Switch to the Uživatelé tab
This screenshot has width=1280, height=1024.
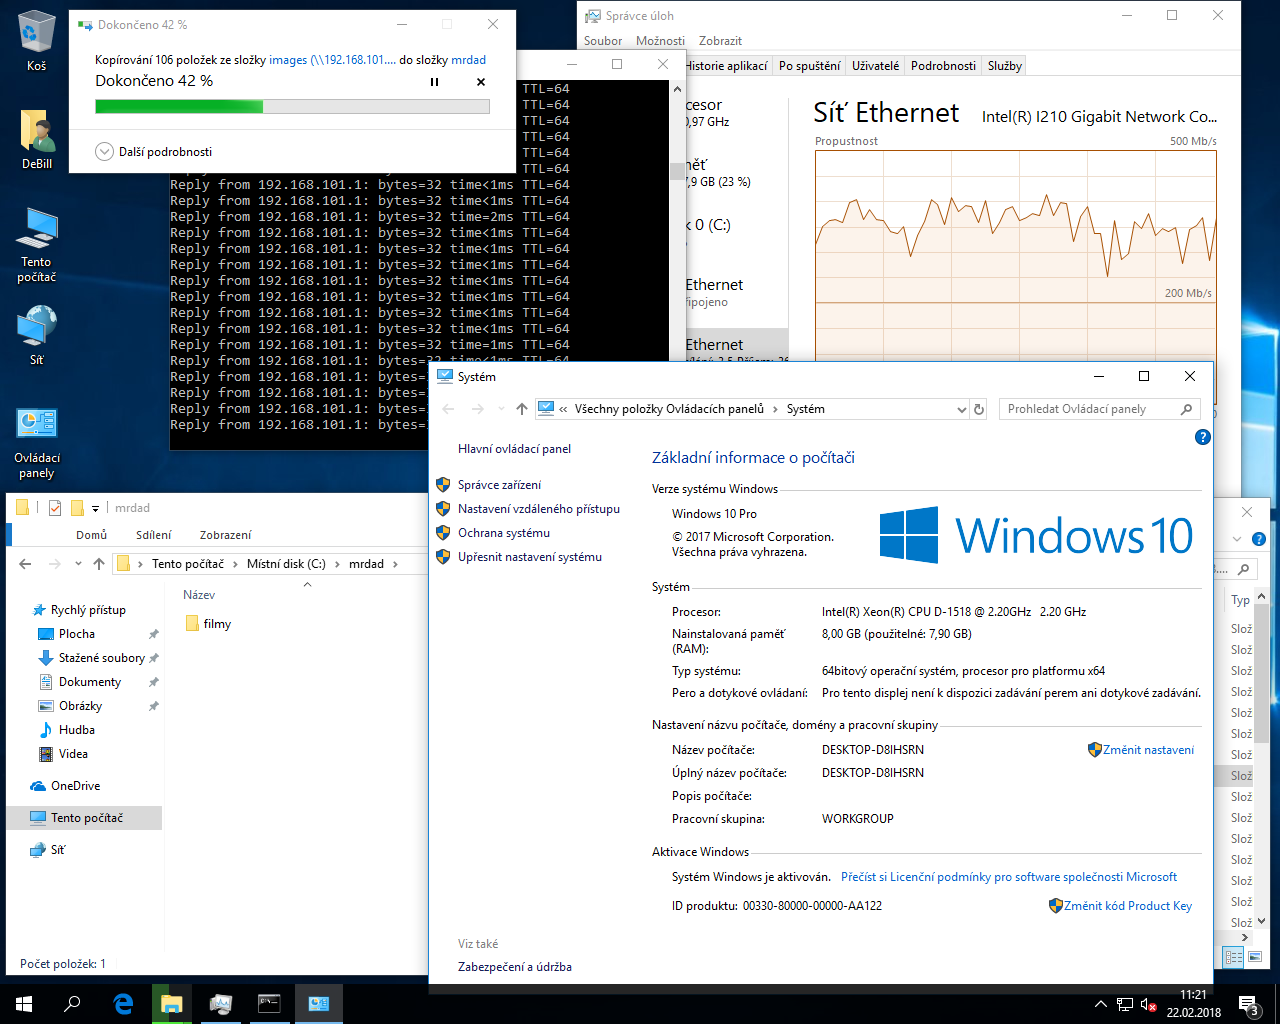point(876,66)
